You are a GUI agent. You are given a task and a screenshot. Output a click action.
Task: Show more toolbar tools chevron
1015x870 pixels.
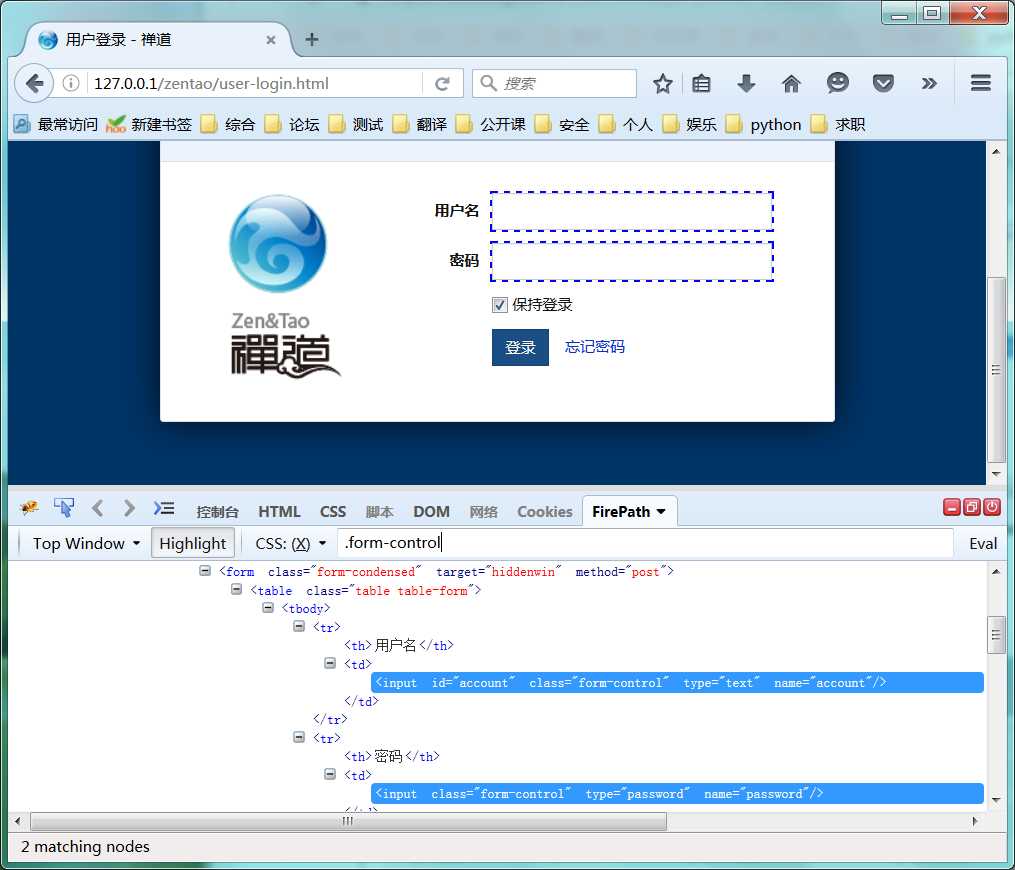[x=929, y=84]
